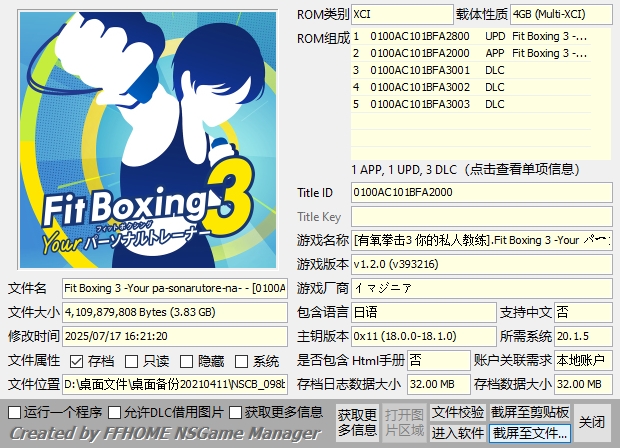
Task: Open the 进入软件 button
Action: [x=458, y=432]
